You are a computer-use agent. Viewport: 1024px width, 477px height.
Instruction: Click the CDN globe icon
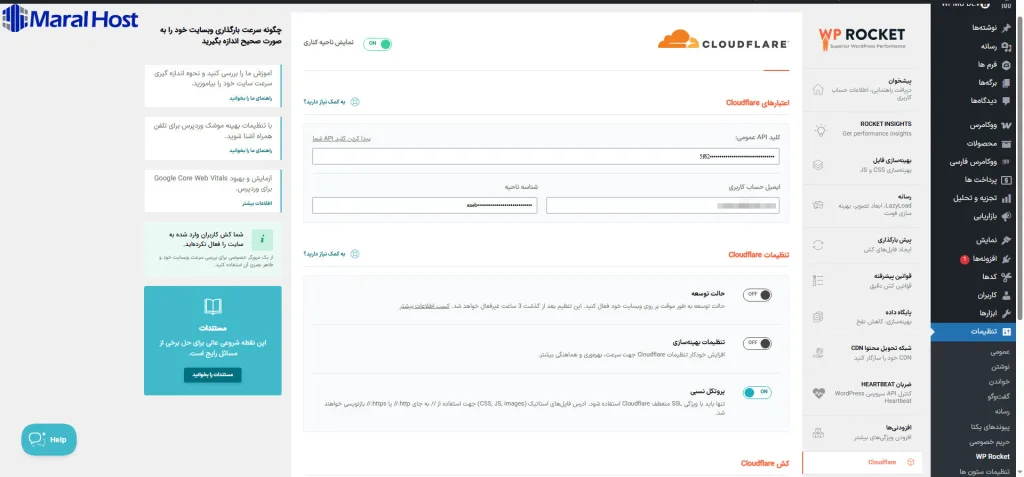click(818, 353)
